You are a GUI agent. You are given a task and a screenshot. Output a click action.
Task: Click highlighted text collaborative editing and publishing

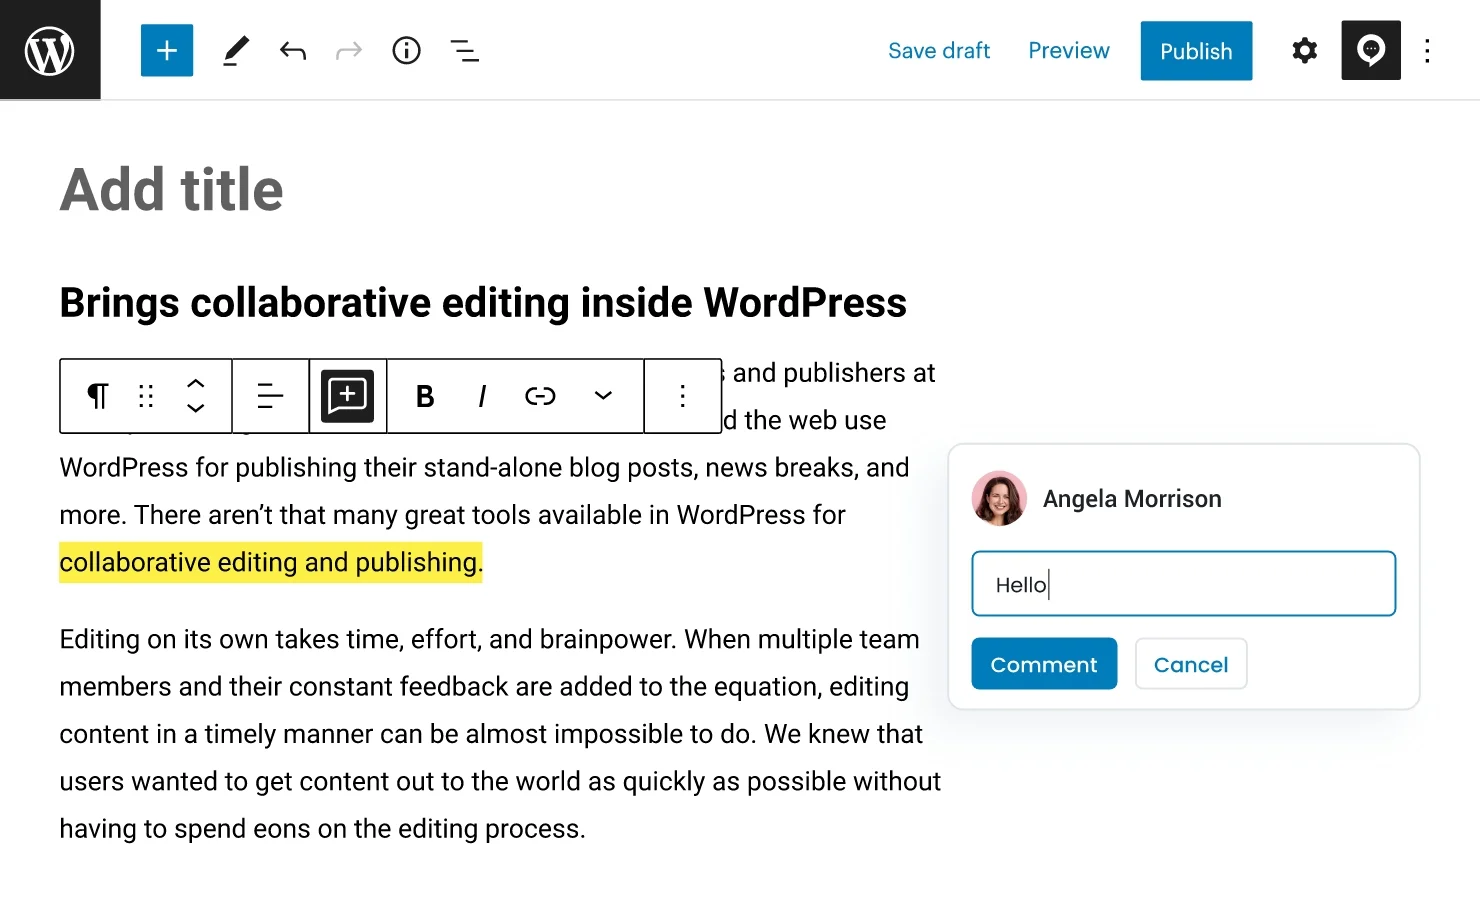tap(271, 562)
